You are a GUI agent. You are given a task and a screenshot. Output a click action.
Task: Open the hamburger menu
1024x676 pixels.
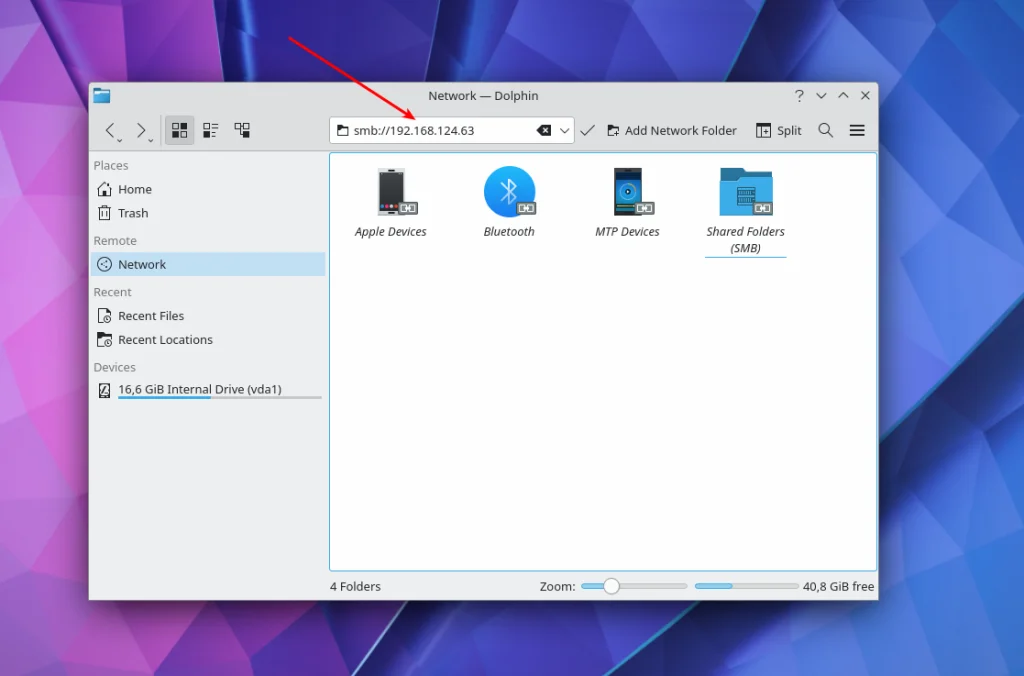coord(857,130)
